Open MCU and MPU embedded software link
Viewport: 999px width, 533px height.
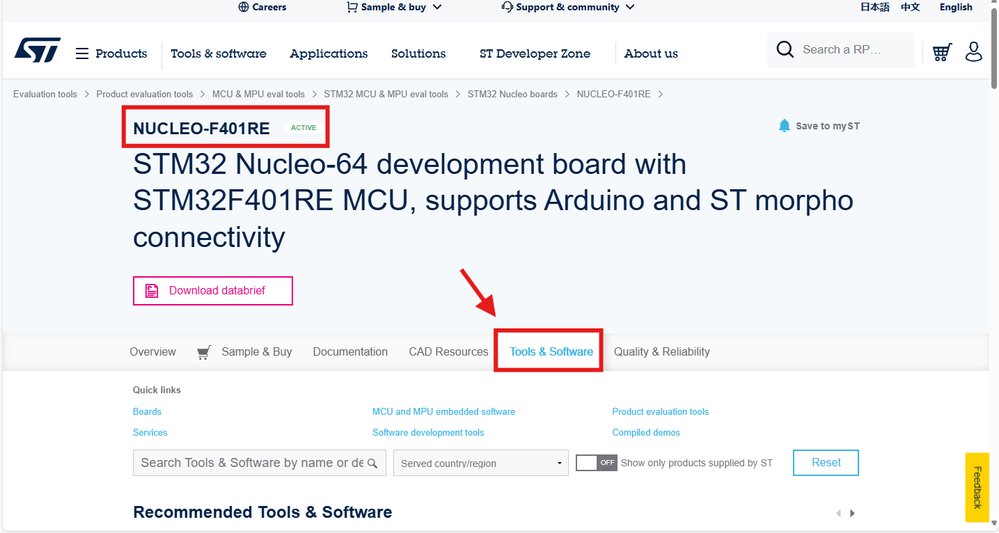pos(444,411)
